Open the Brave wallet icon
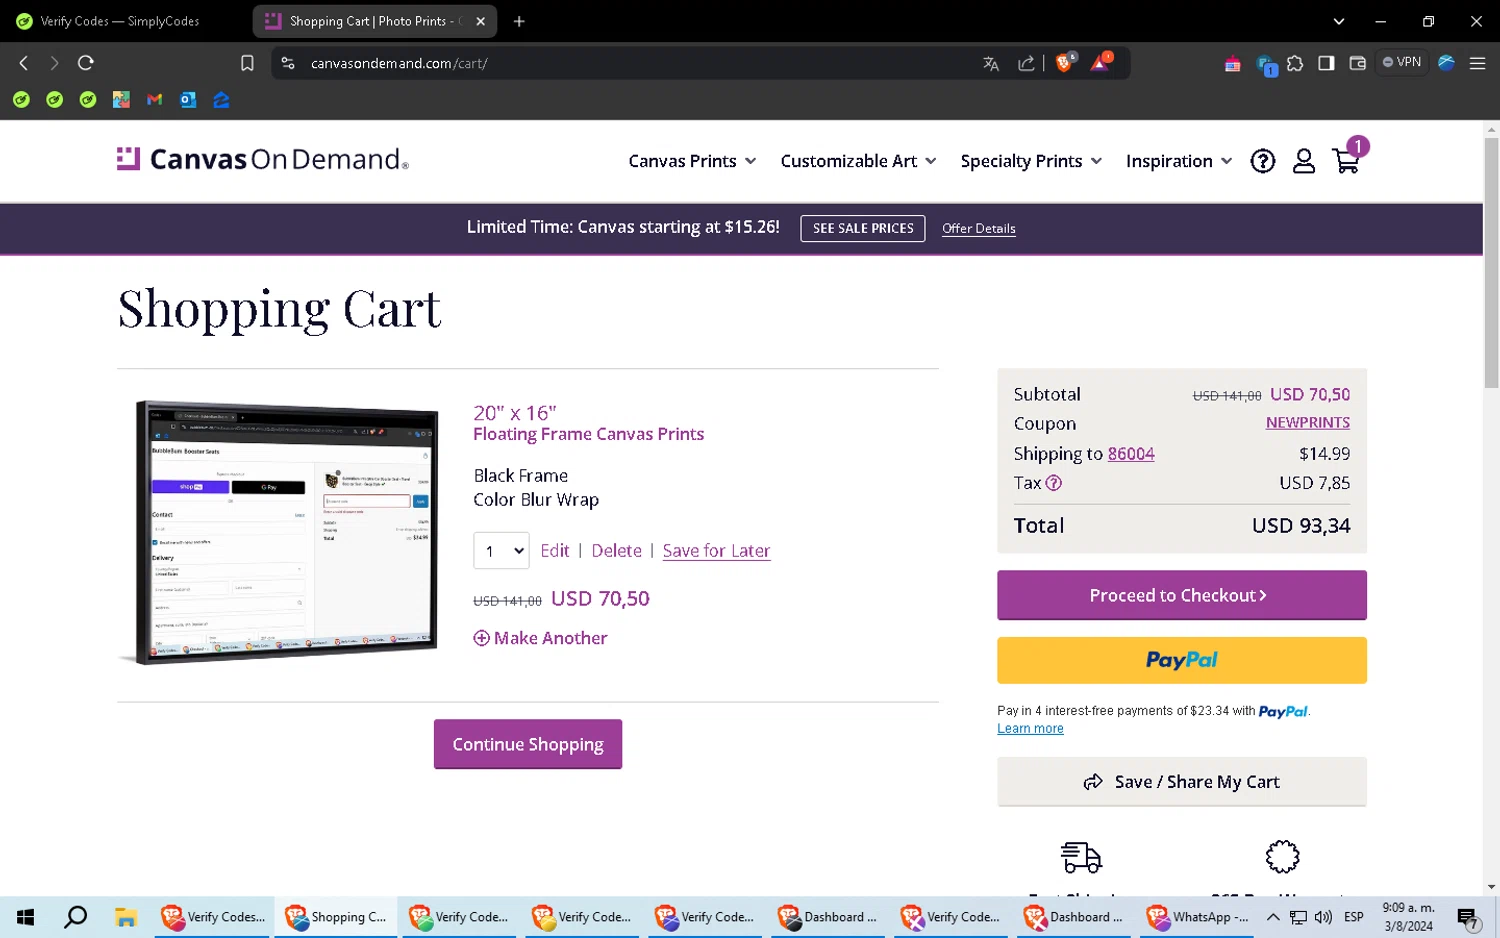Screen dimensions: 1500x938 coord(1357,63)
